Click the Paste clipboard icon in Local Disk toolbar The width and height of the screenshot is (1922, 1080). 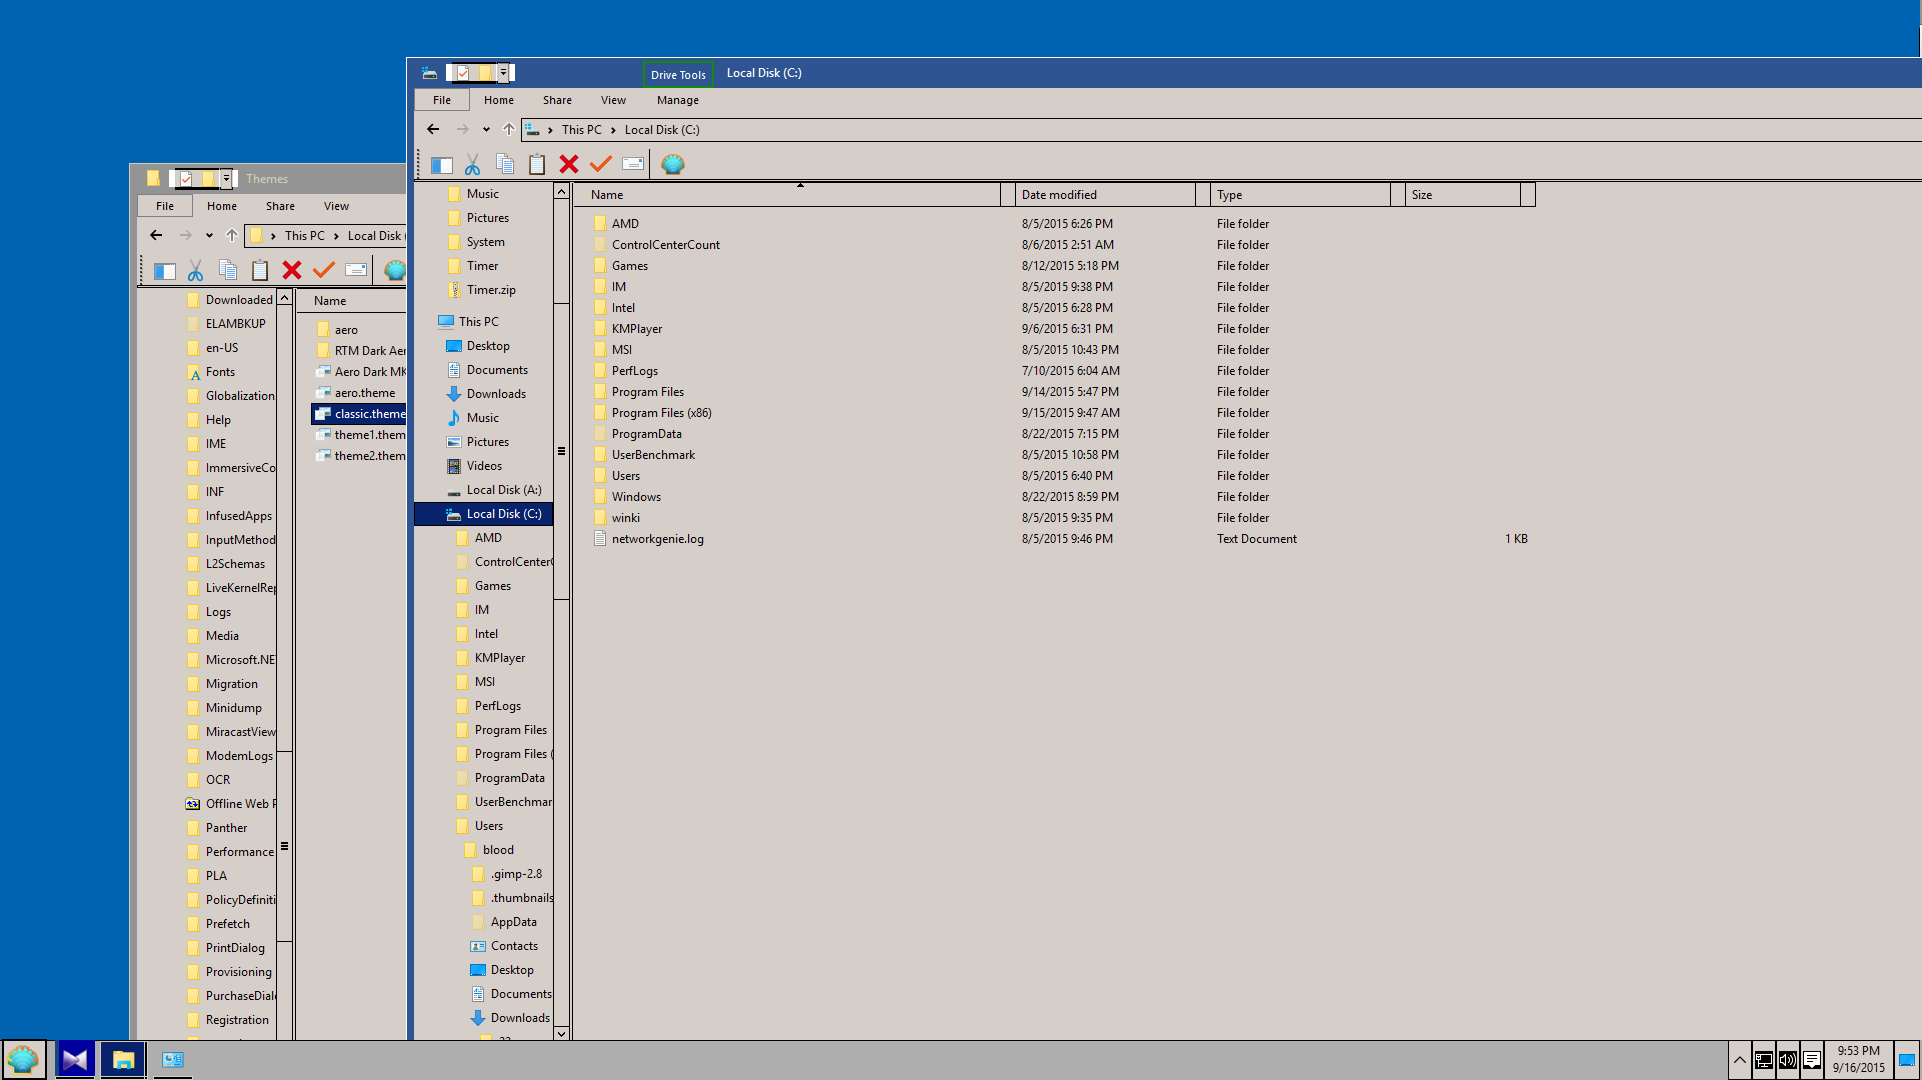pyautogui.click(x=537, y=165)
